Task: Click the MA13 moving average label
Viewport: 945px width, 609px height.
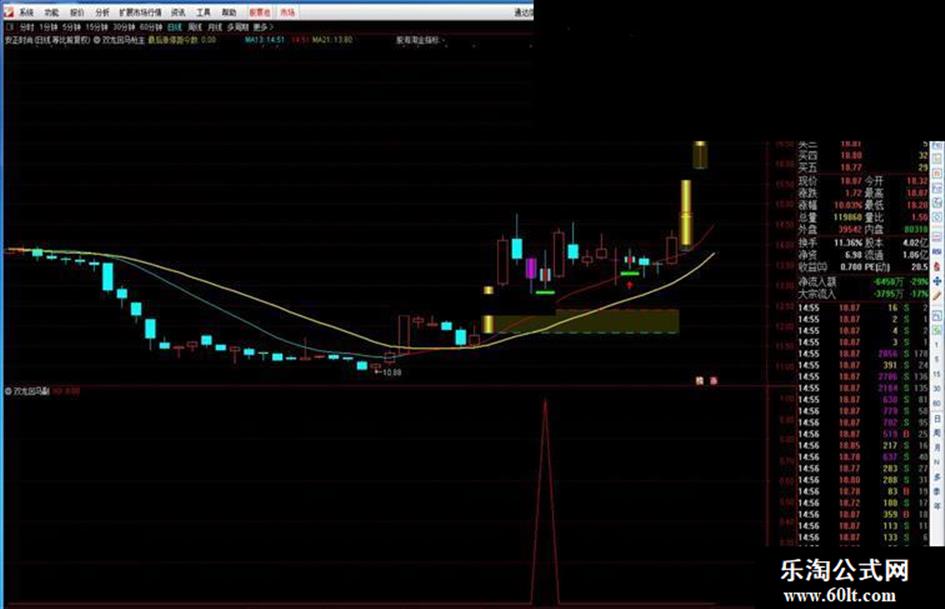Action: pyautogui.click(x=265, y=40)
